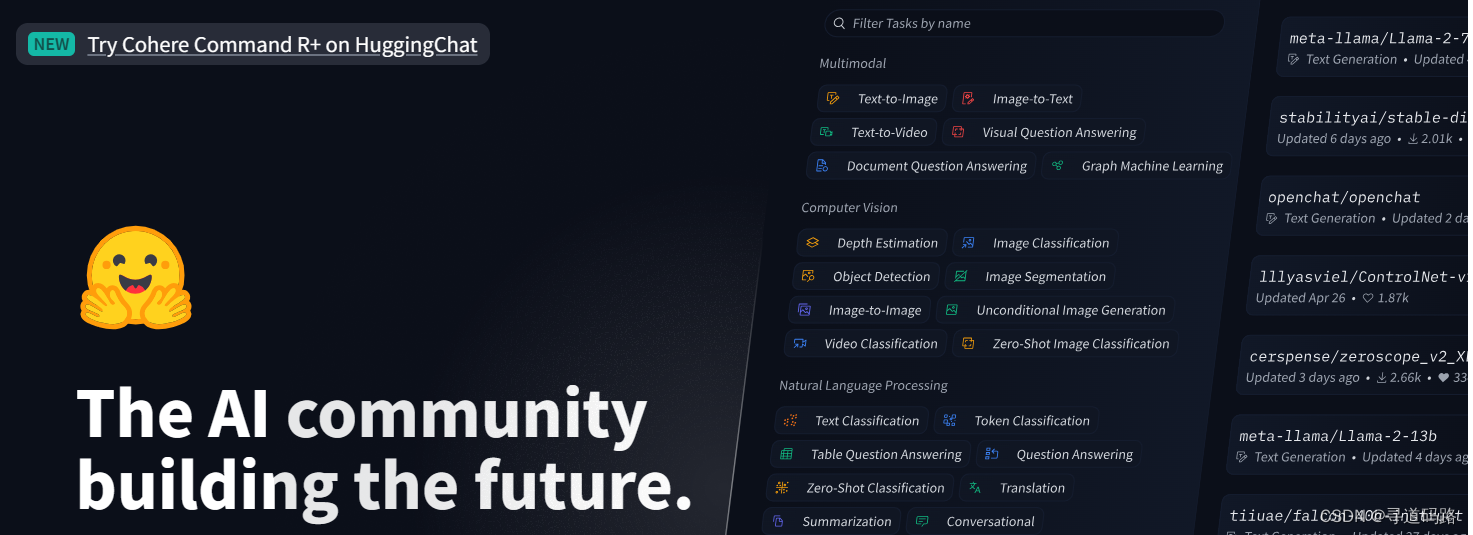Click the Image Classification icon

(x=968, y=243)
